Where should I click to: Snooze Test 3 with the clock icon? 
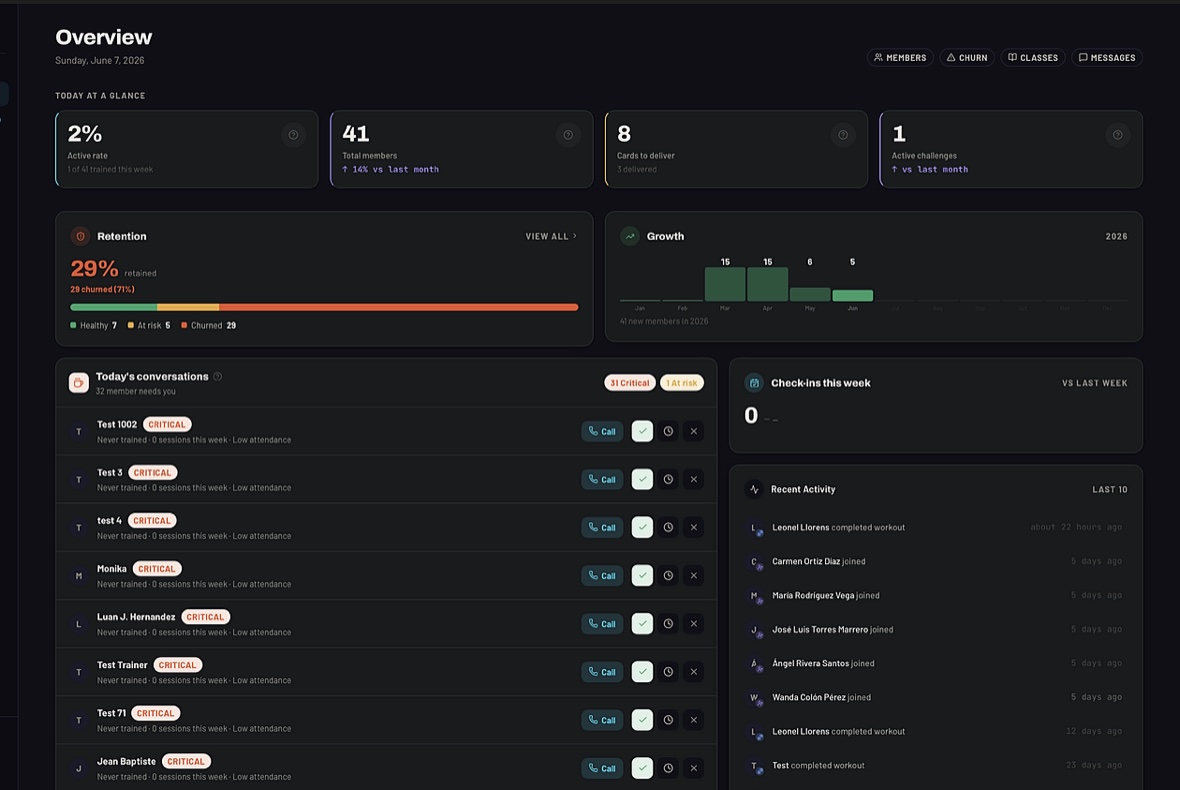point(668,479)
